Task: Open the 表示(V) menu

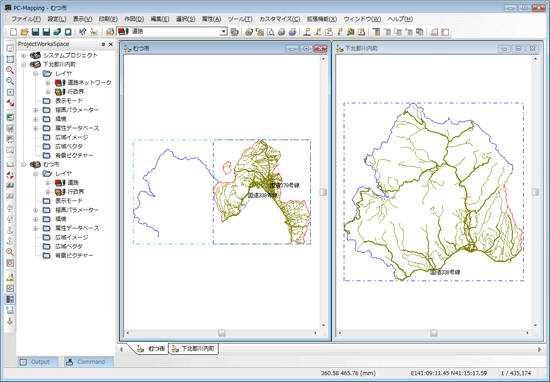Action: pyautogui.click(x=82, y=19)
